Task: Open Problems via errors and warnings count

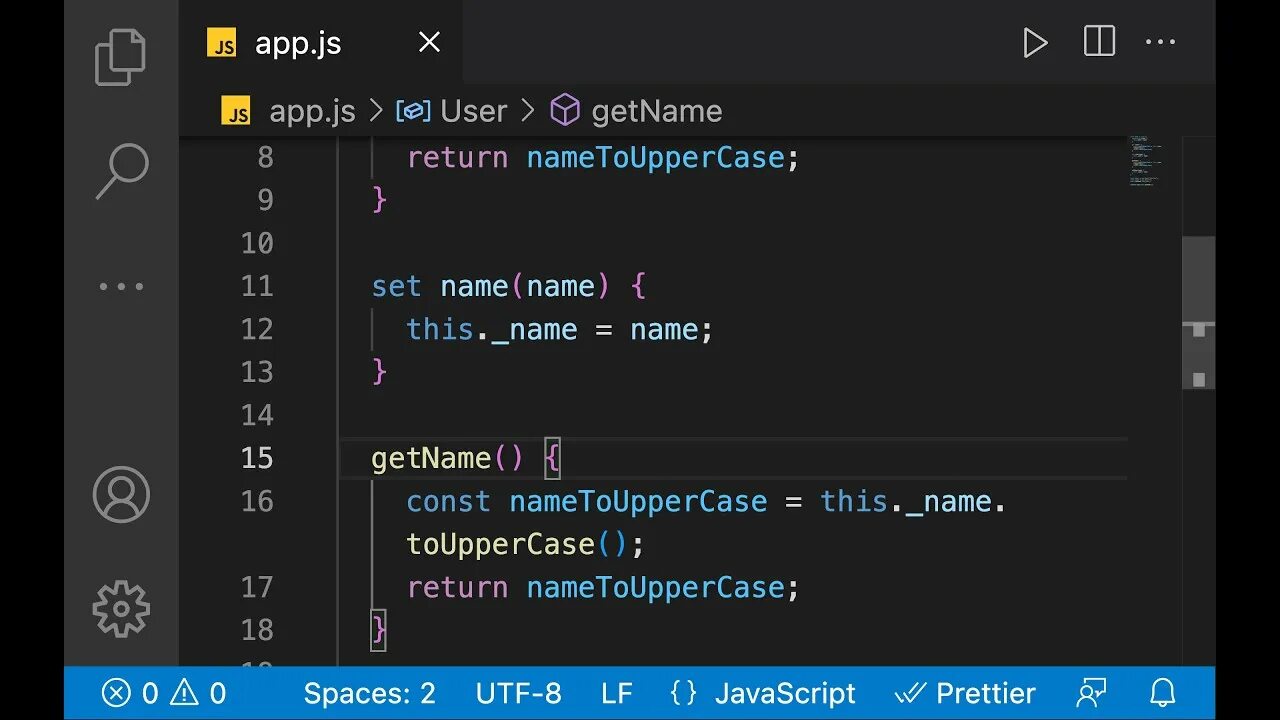Action: (x=164, y=693)
